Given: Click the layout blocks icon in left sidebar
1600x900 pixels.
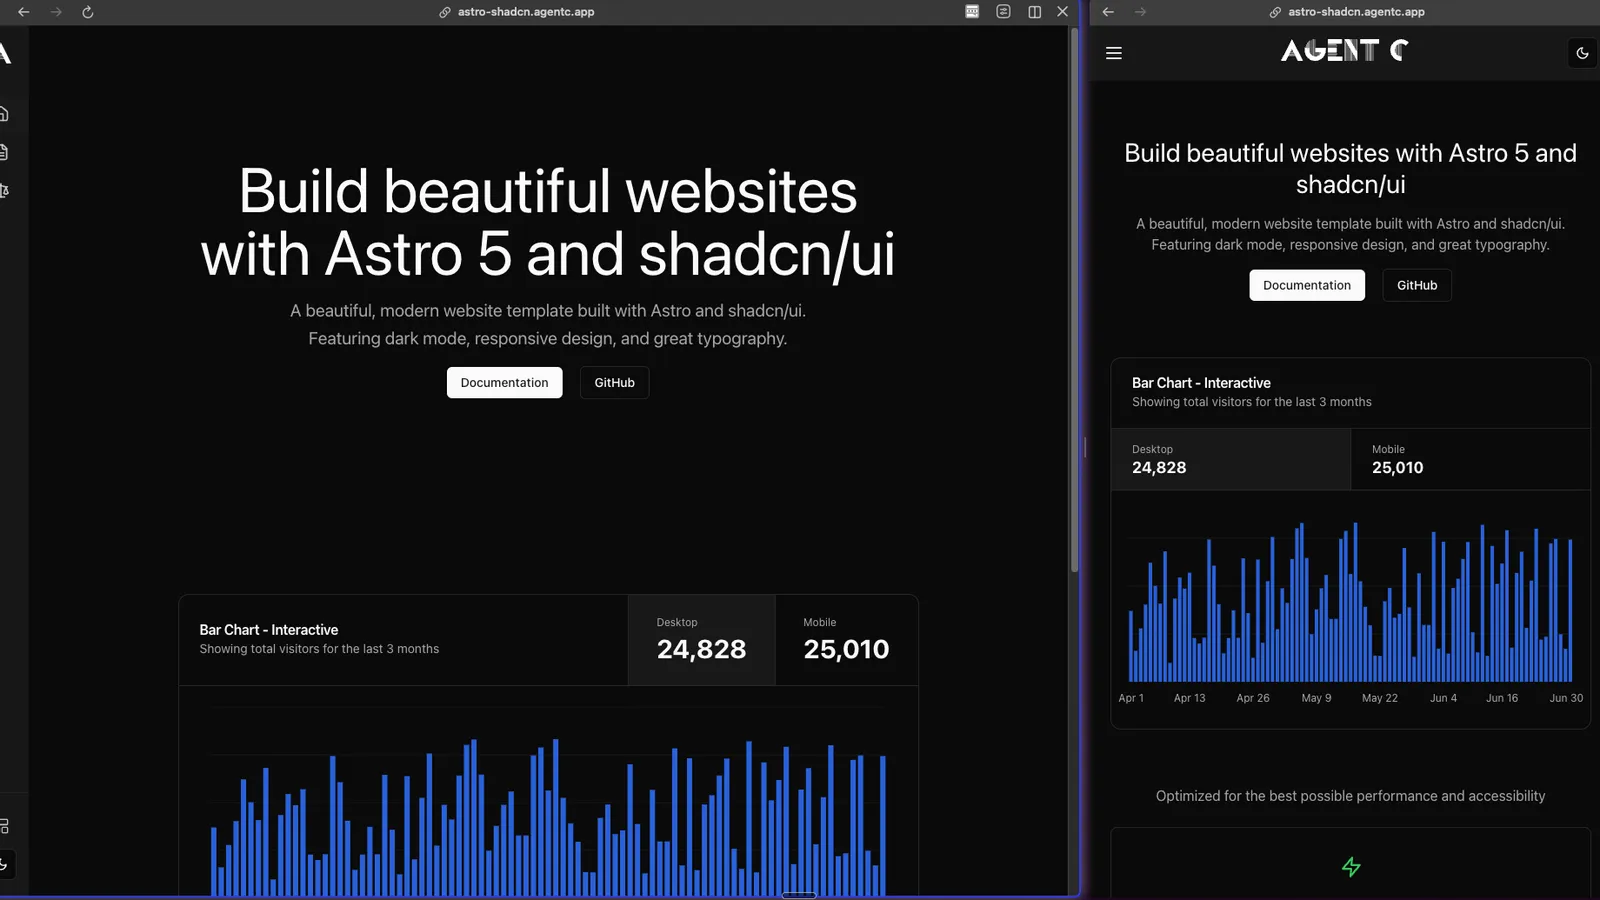Looking at the screenshot, I should pyautogui.click(x=4, y=826).
